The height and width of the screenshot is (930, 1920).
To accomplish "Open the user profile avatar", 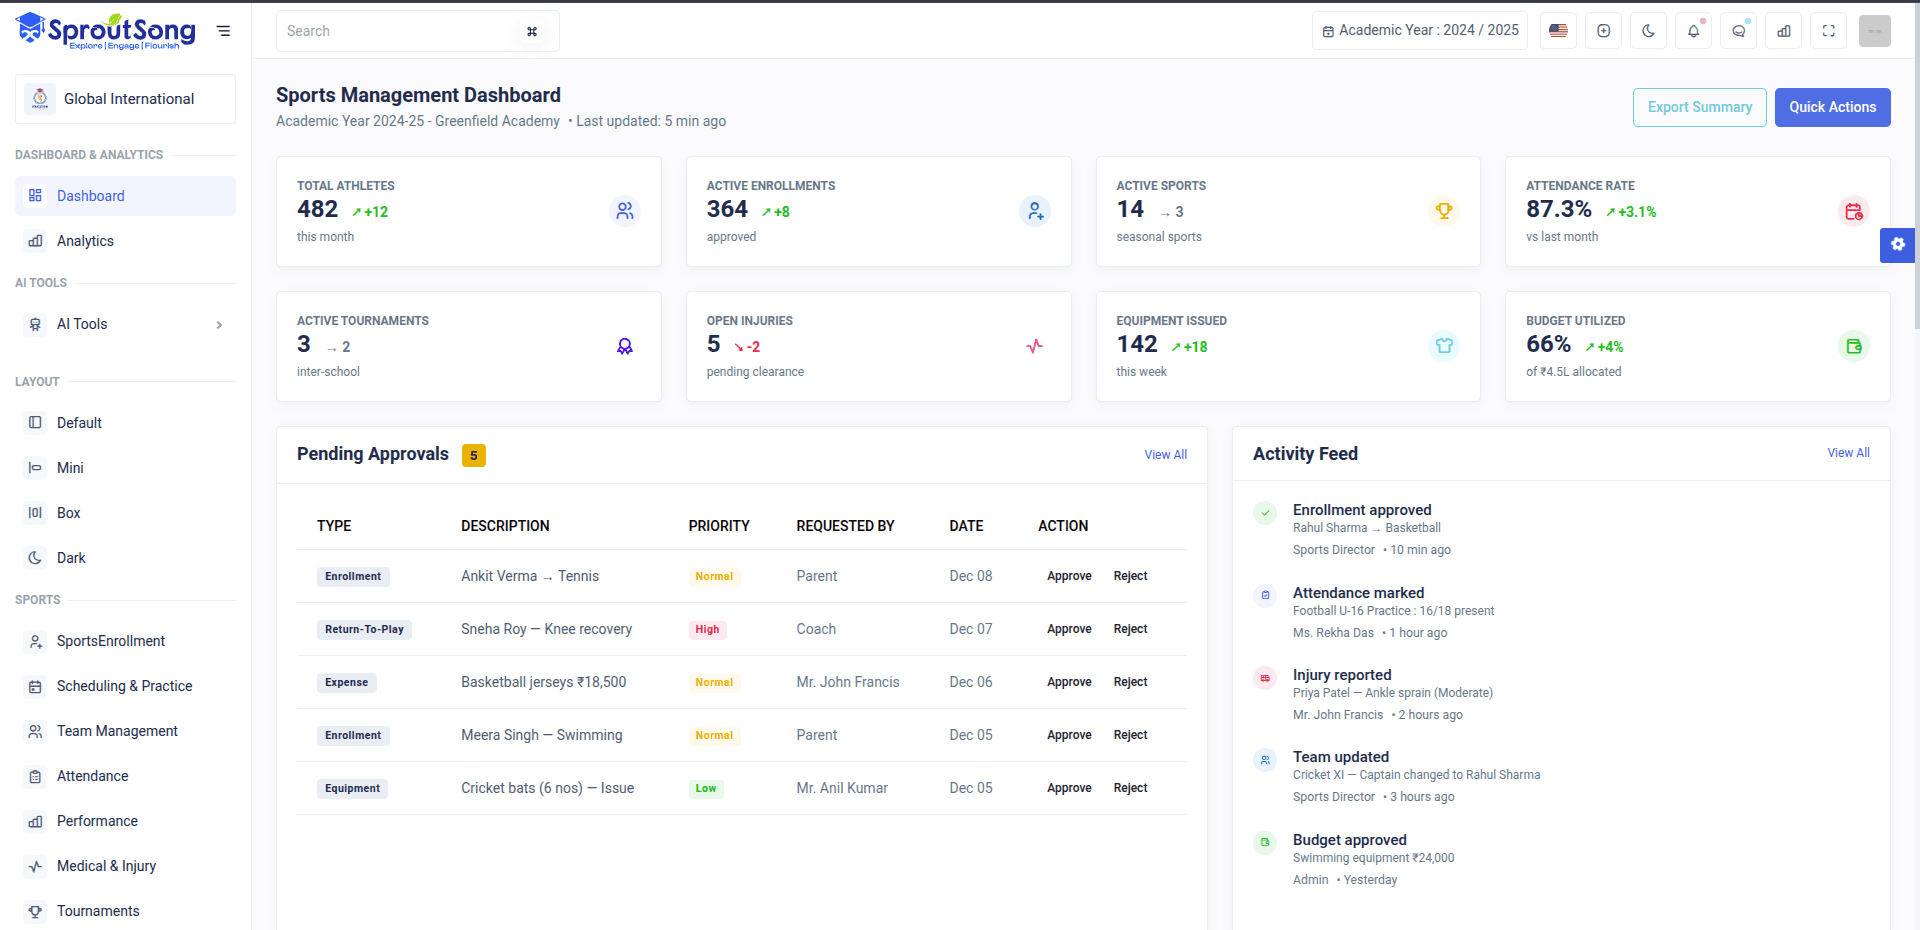I will click(x=1875, y=31).
